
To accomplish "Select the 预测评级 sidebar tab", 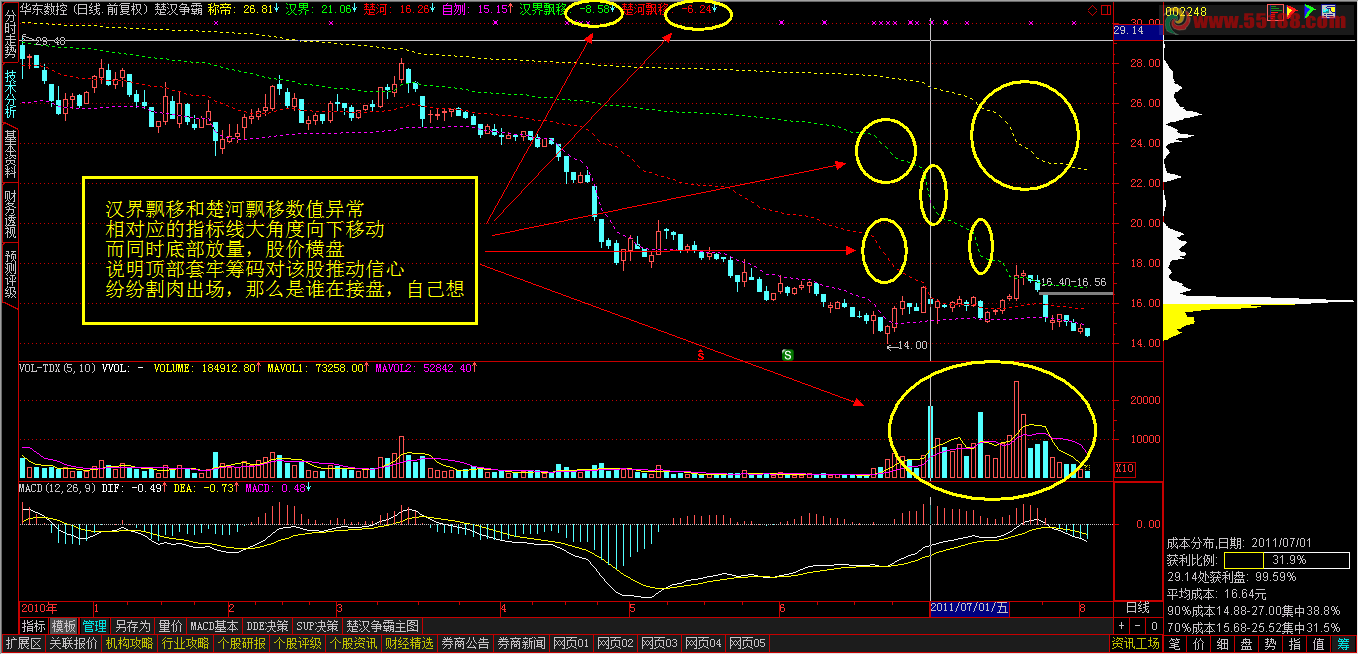I will tap(9, 273).
